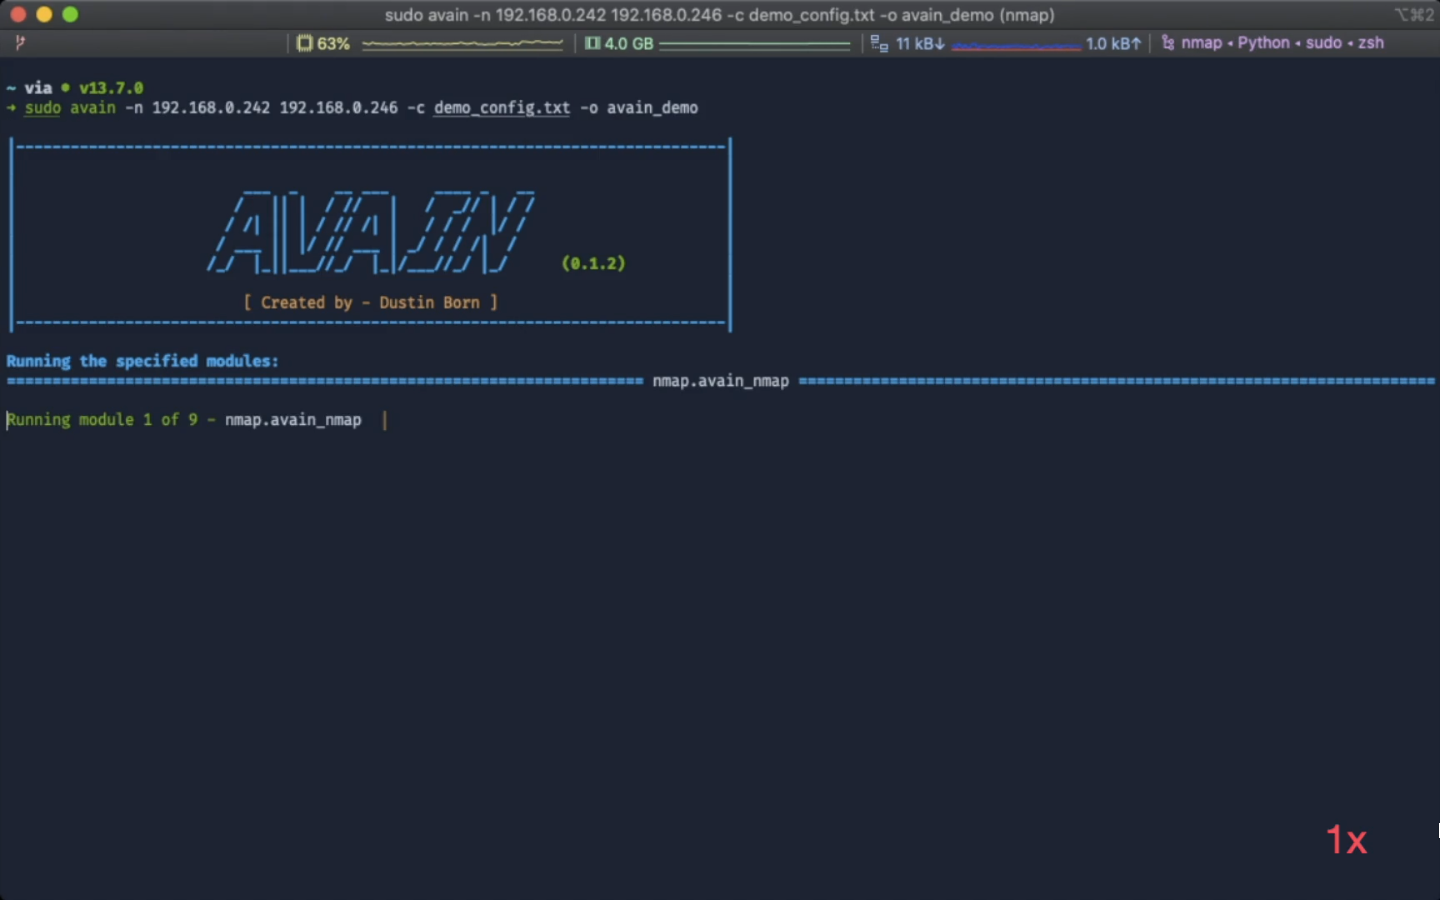Click the green zoom window button
The width and height of the screenshot is (1440, 900).
coord(70,14)
